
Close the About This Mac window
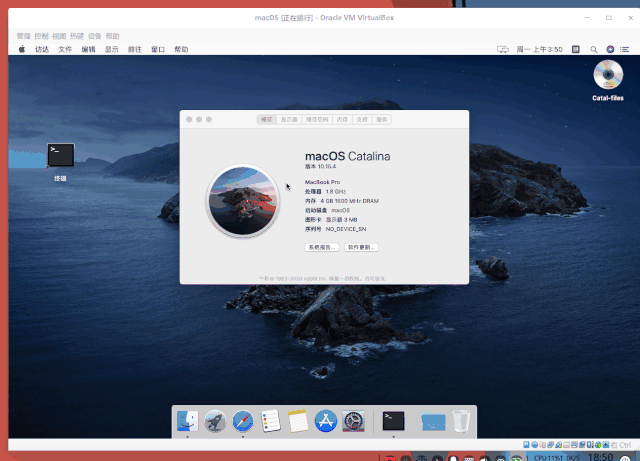tap(189, 119)
